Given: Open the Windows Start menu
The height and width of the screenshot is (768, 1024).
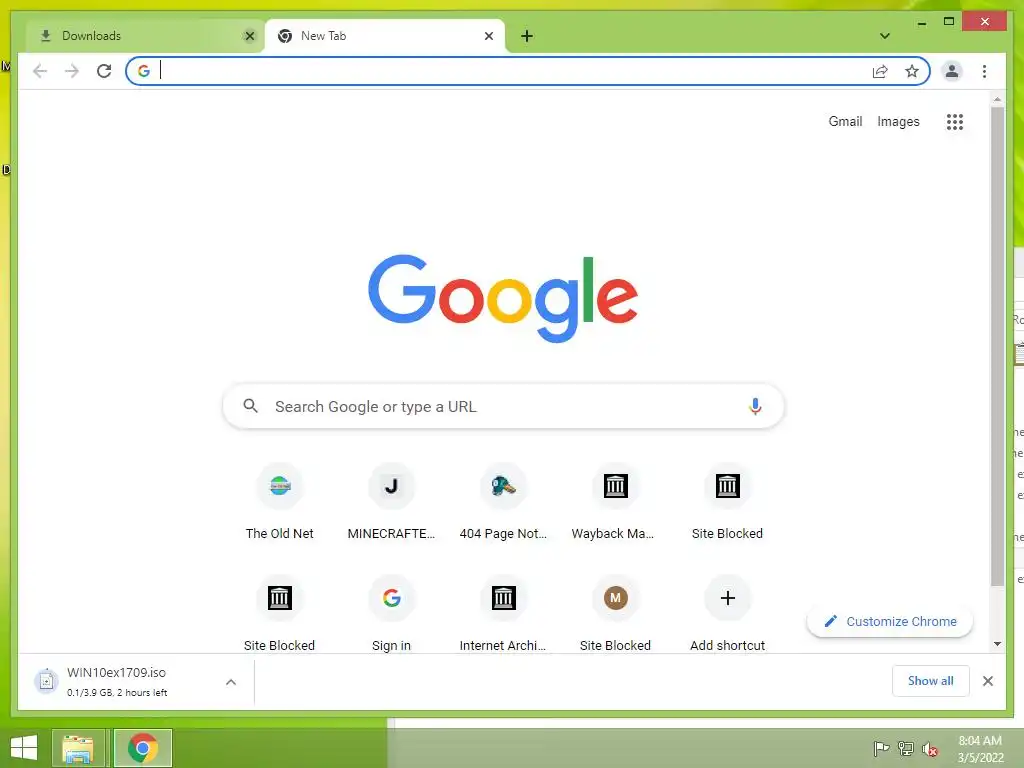Looking at the screenshot, I should point(24,748).
